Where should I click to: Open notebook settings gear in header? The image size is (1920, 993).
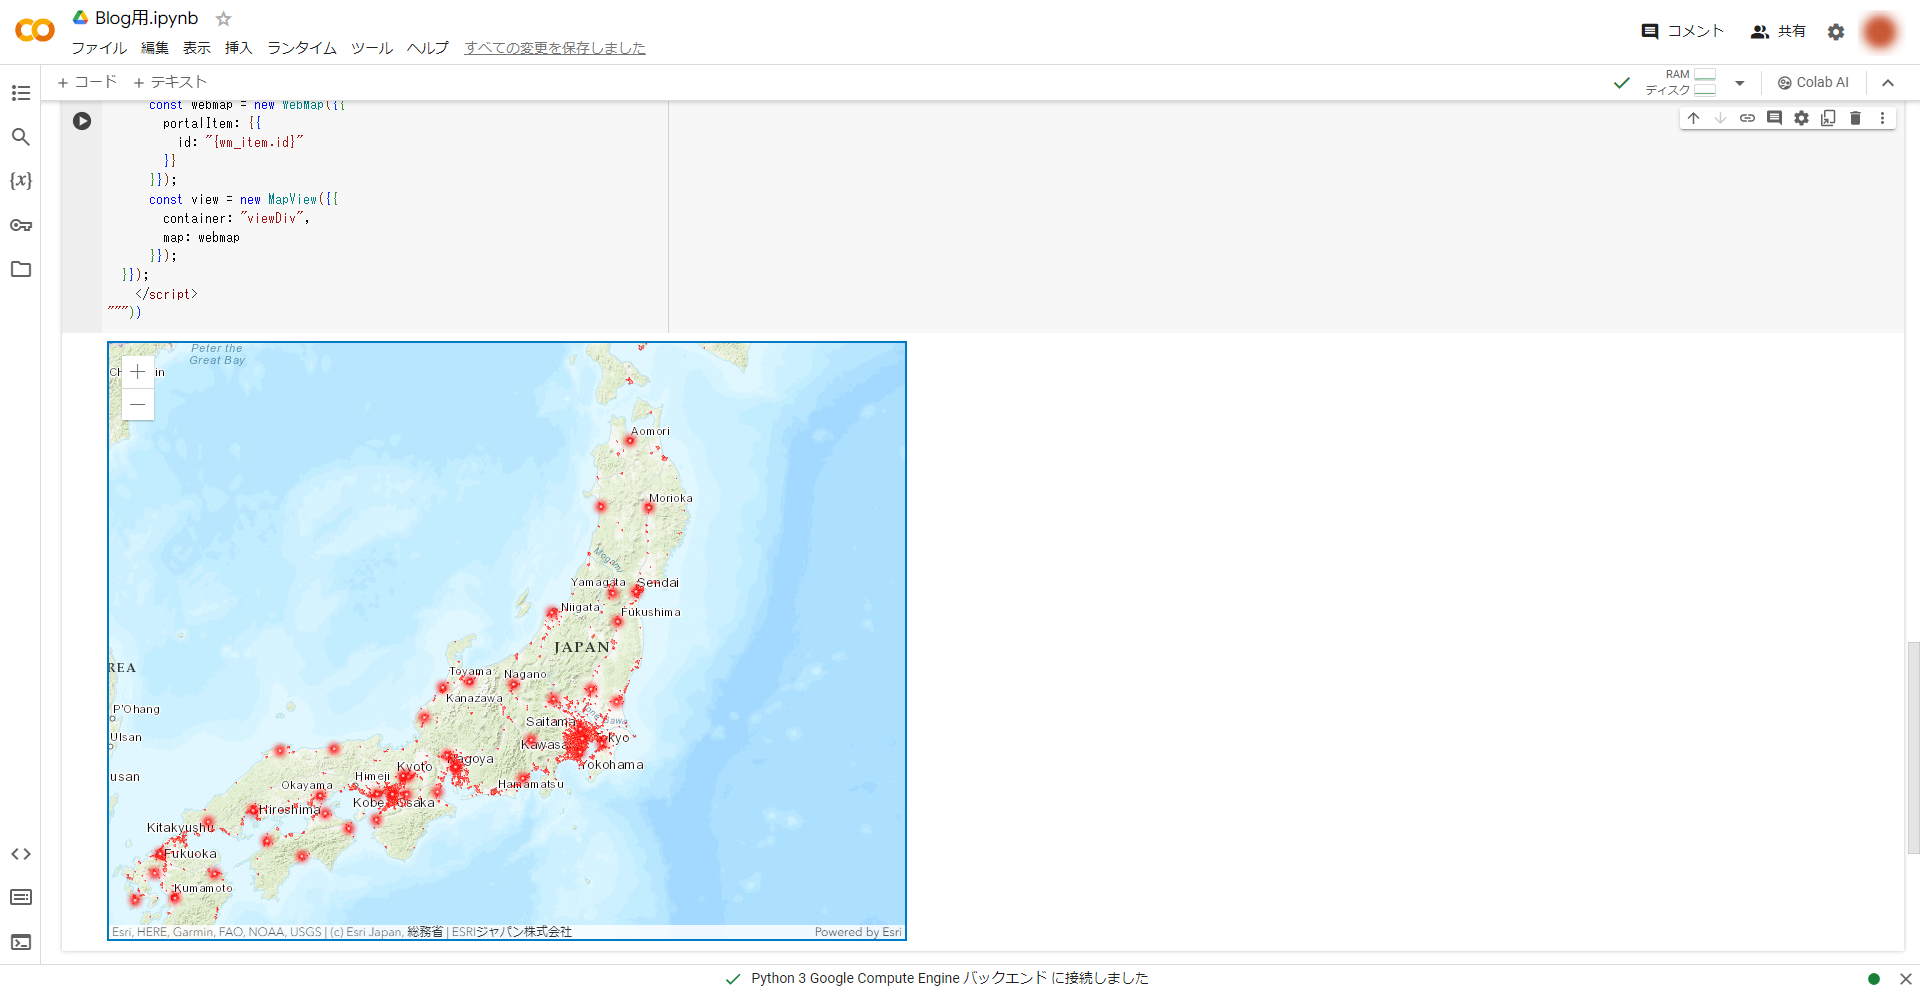(1836, 32)
